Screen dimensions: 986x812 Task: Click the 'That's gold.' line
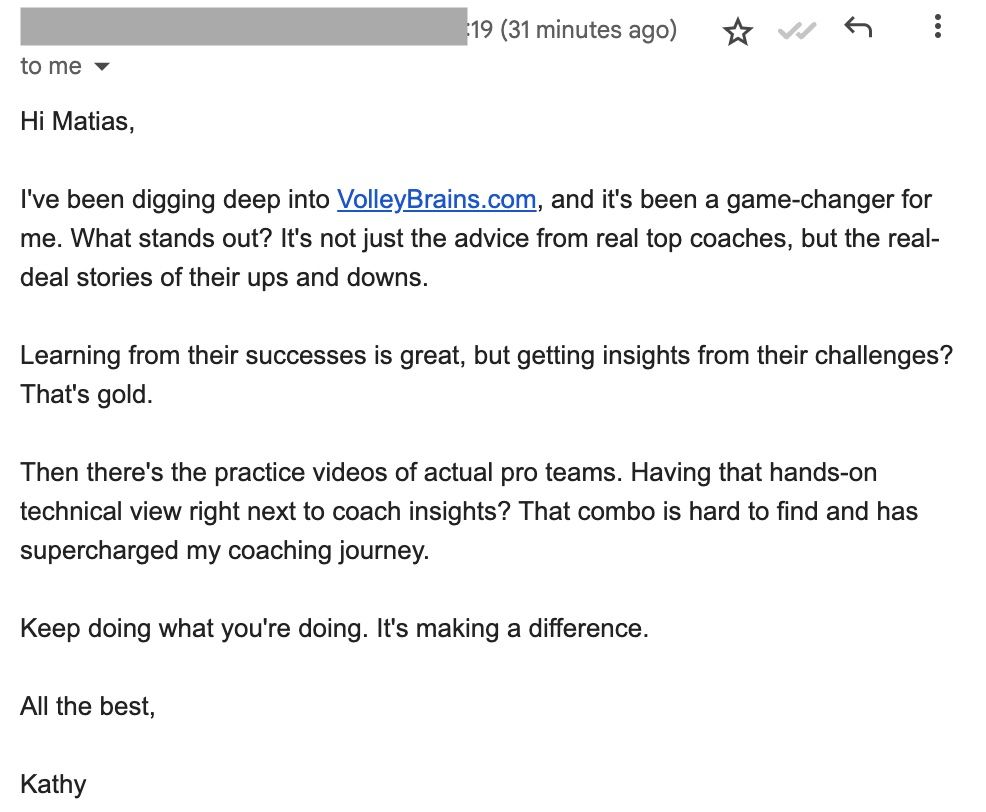click(x=87, y=394)
